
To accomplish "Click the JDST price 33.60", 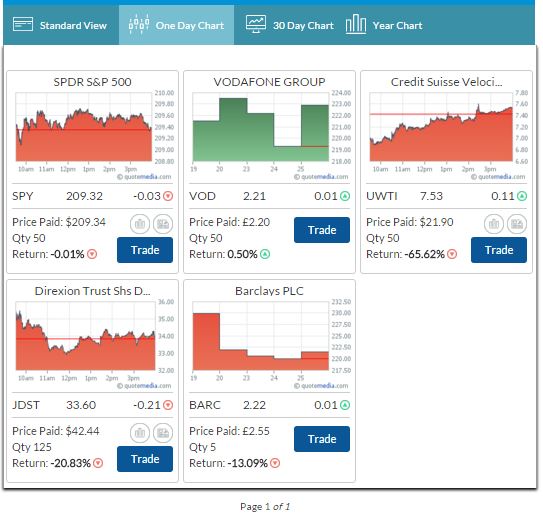I will coord(81,405).
